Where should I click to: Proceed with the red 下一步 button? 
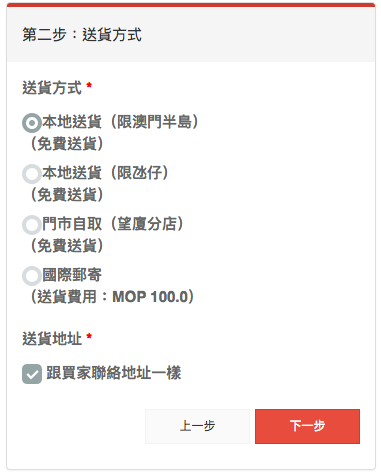[x=307, y=426]
